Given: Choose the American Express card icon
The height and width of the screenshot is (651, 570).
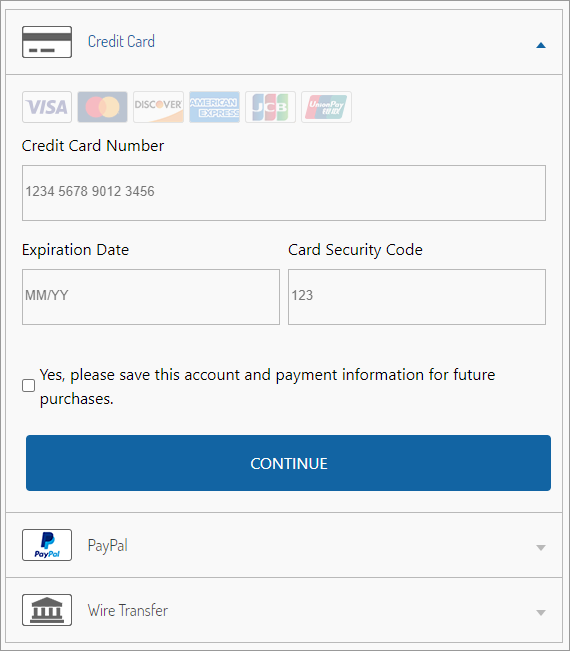Looking at the screenshot, I should click(x=214, y=107).
